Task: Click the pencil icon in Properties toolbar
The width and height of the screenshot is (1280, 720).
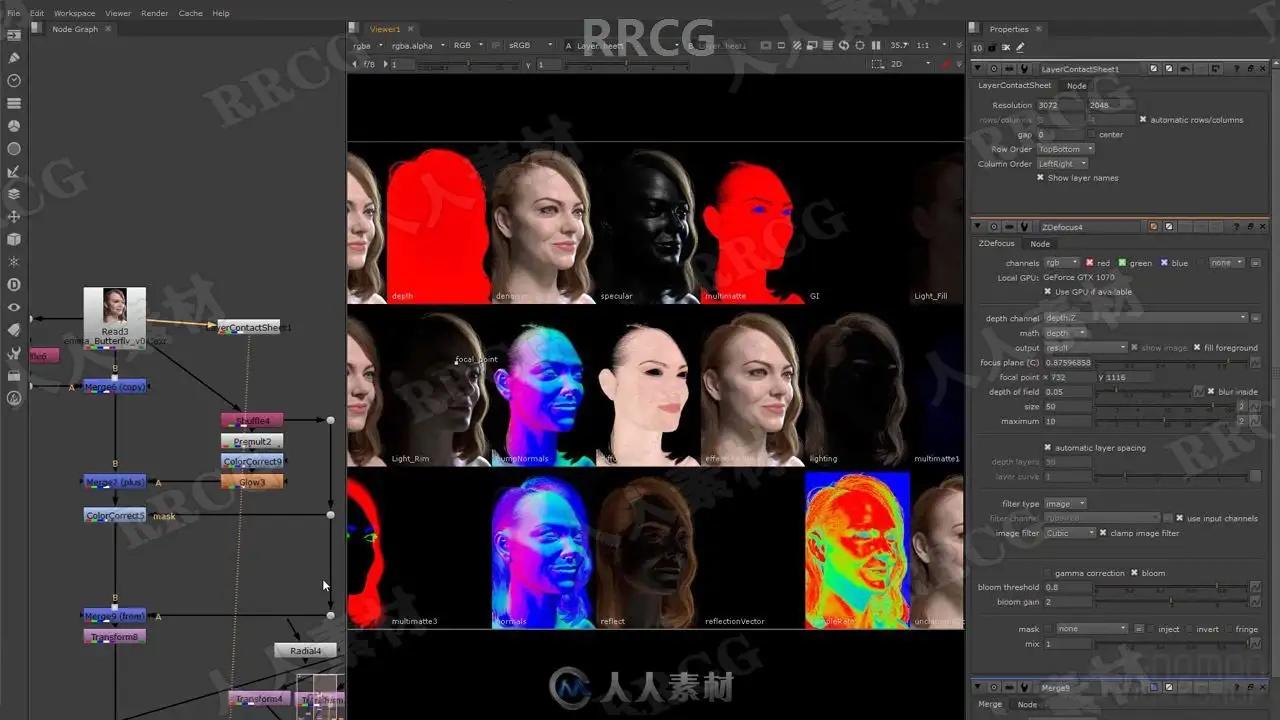Action: pos(1020,47)
